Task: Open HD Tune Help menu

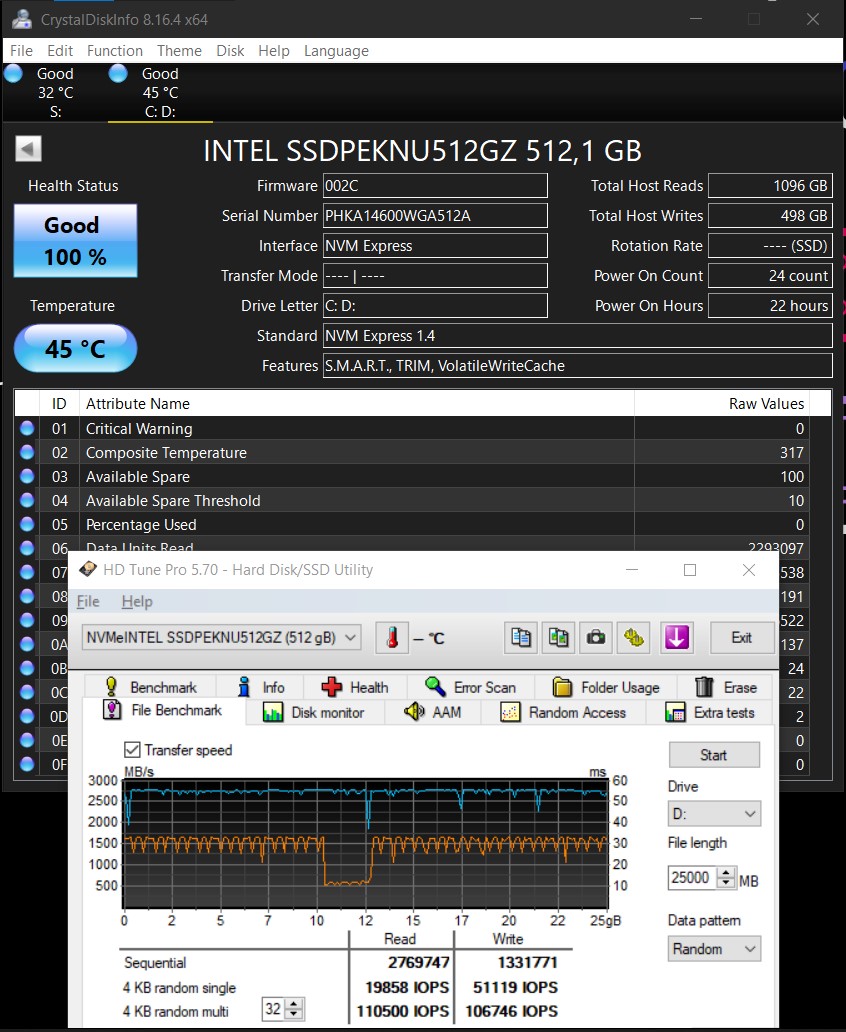Action: pyautogui.click(x=136, y=601)
